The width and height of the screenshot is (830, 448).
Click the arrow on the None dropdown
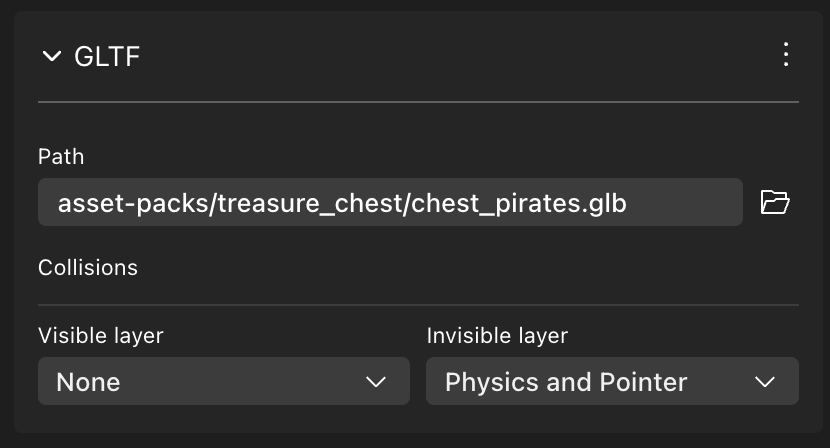click(x=376, y=382)
